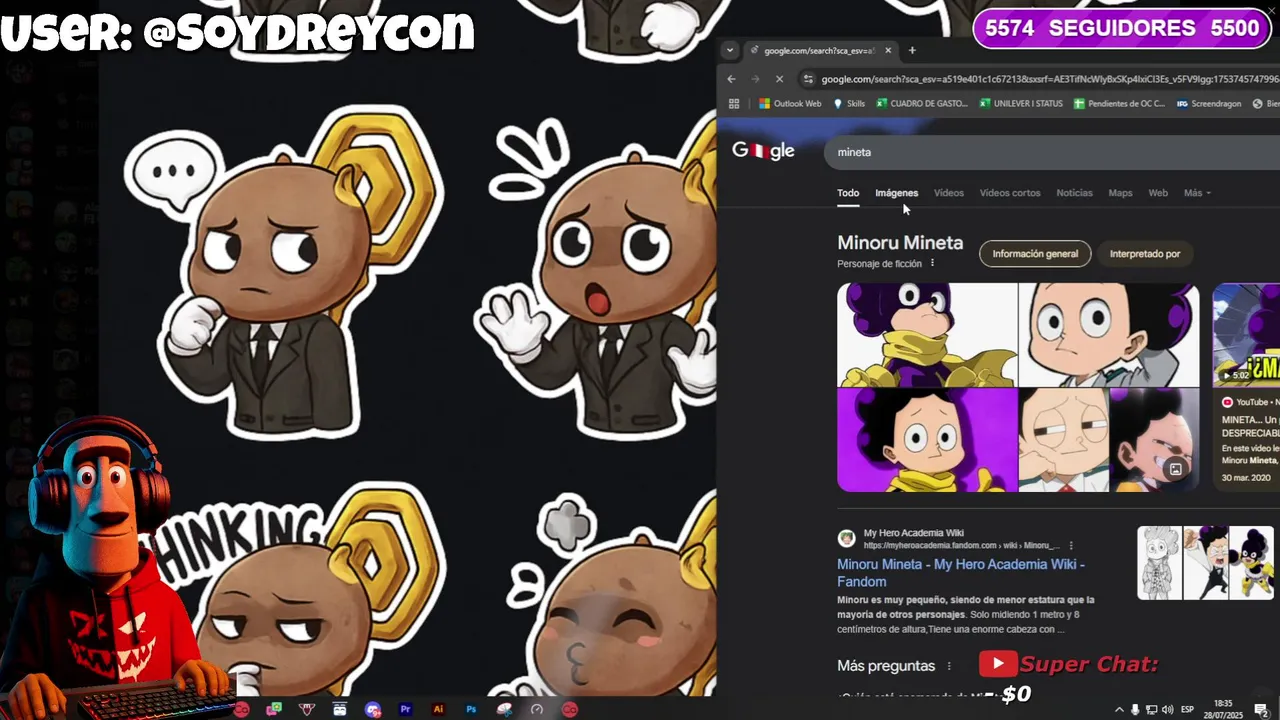Click the browser address bar URL
This screenshot has width=1280, height=720.
pyautogui.click(x=1050, y=79)
